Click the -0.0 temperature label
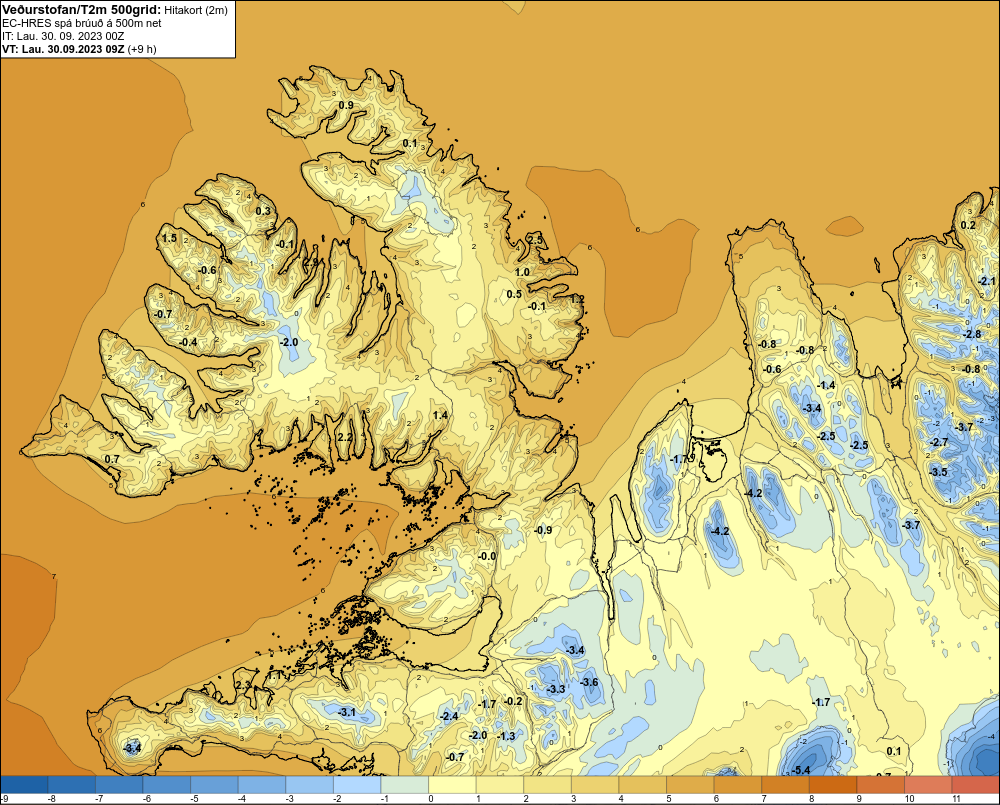This screenshot has width=1000, height=805. 487,556
